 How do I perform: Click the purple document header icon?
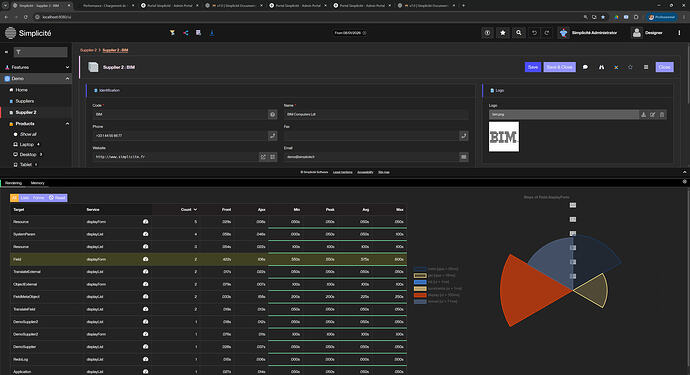[x=198, y=33]
